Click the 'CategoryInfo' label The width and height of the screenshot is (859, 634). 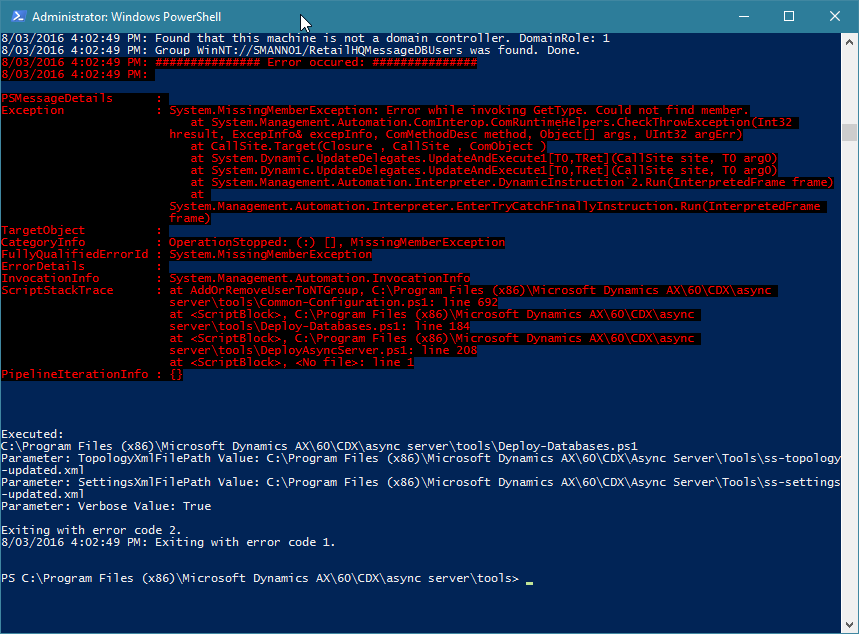[x=43, y=243]
